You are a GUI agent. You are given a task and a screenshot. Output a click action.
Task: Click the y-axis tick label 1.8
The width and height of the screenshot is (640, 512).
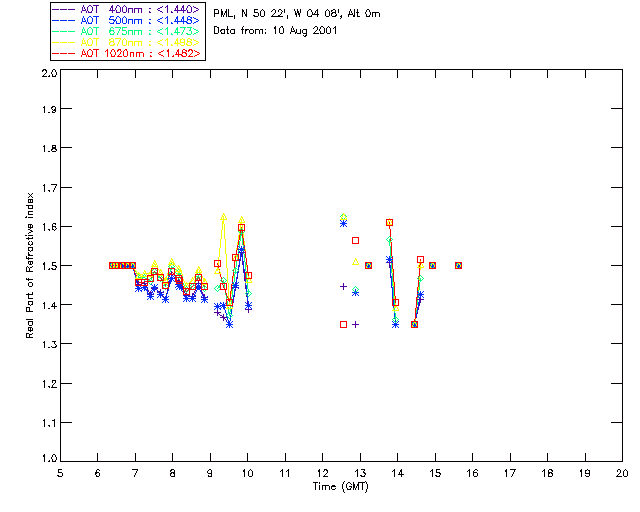tap(49, 148)
